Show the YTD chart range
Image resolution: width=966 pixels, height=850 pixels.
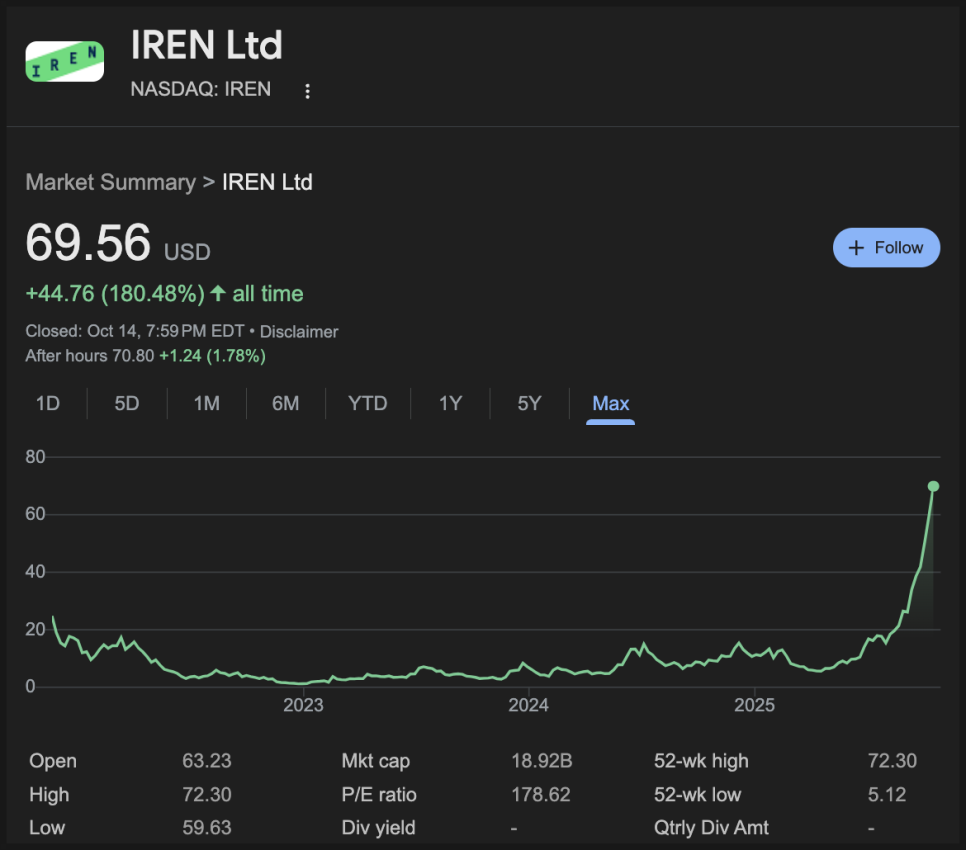point(367,404)
